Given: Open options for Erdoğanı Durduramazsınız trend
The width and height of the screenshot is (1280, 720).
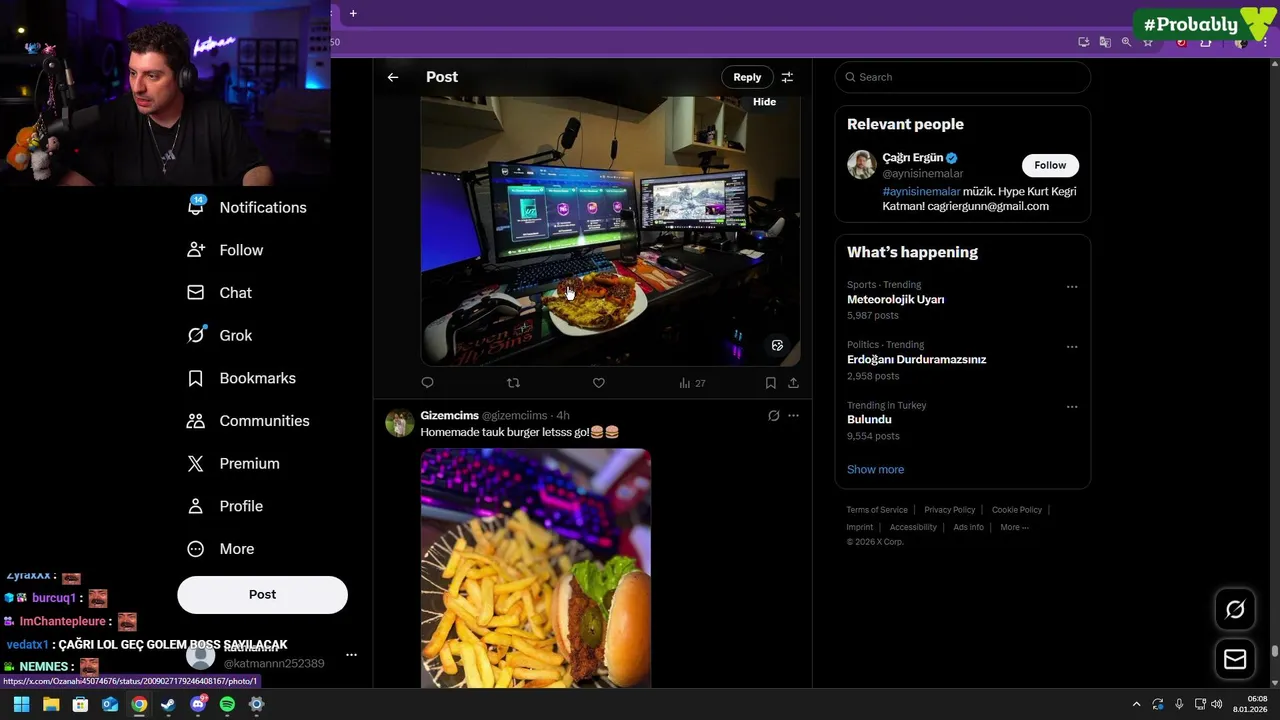Looking at the screenshot, I should click(x=1072, y=347).
